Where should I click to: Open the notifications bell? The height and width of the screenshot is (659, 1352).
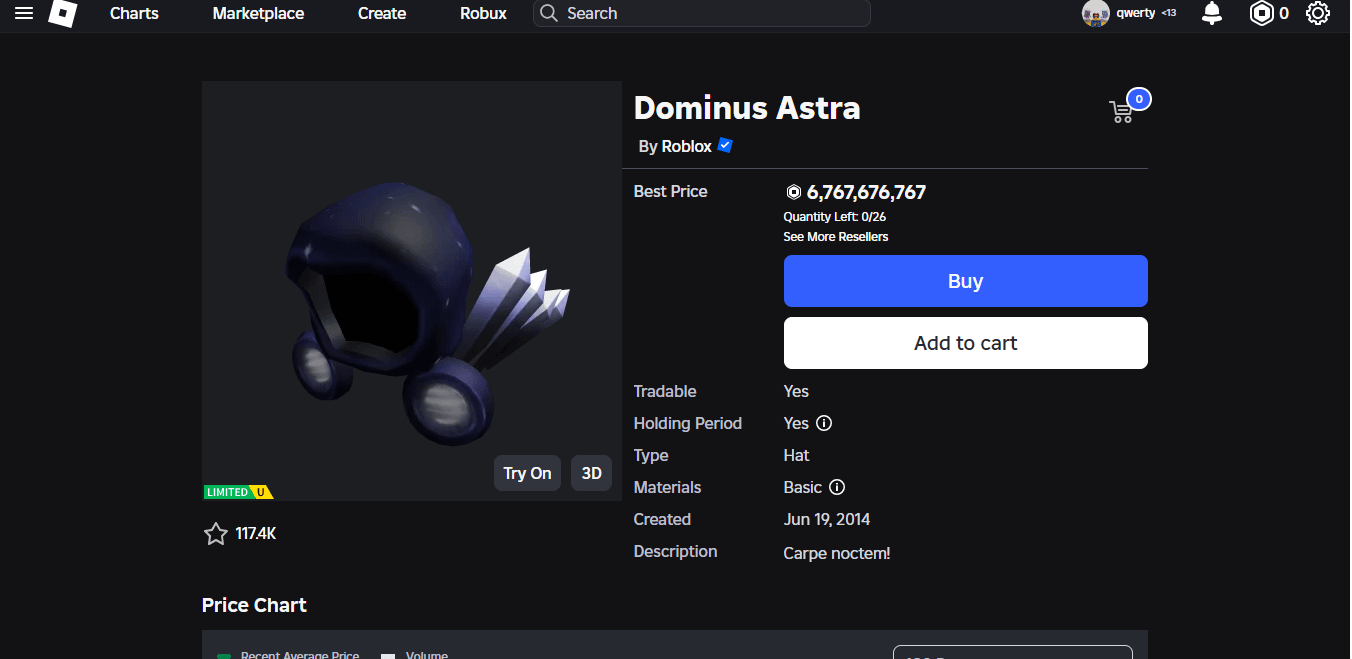[x=1211, y=13]
